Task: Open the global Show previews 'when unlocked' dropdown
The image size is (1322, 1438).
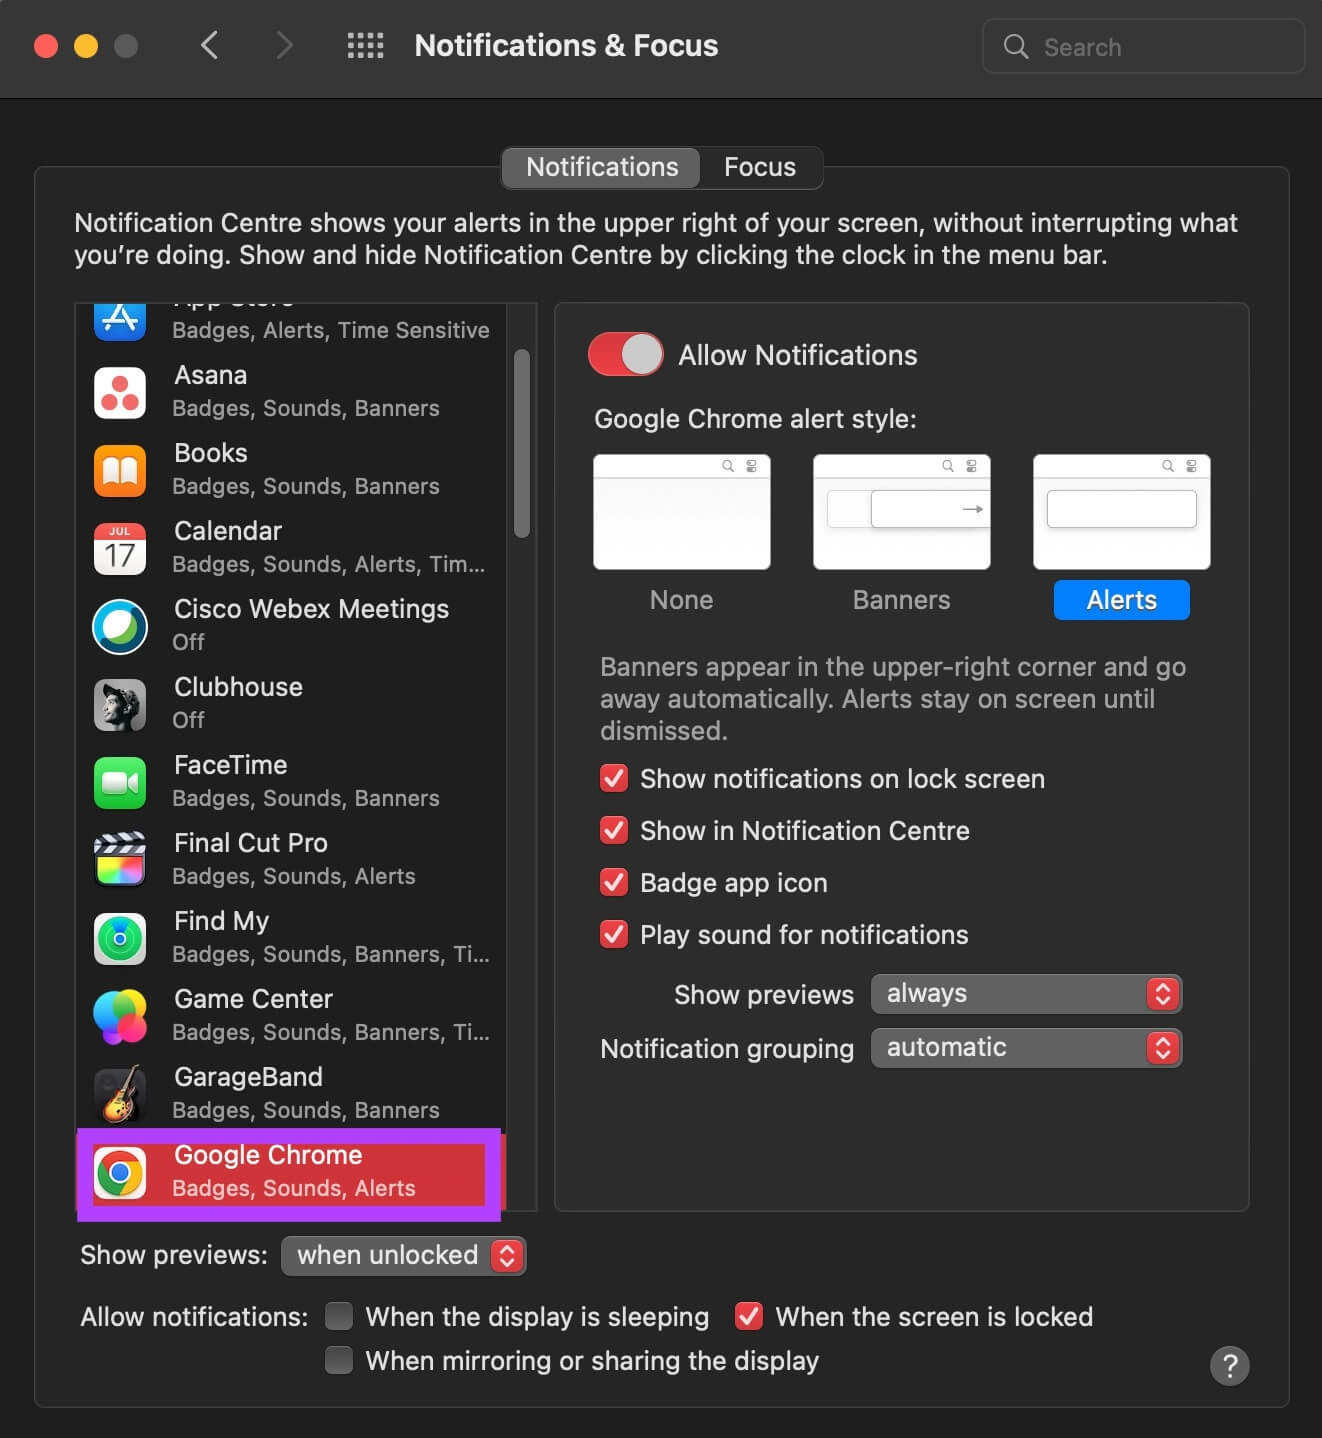Action: click(x=404, y=1255)
